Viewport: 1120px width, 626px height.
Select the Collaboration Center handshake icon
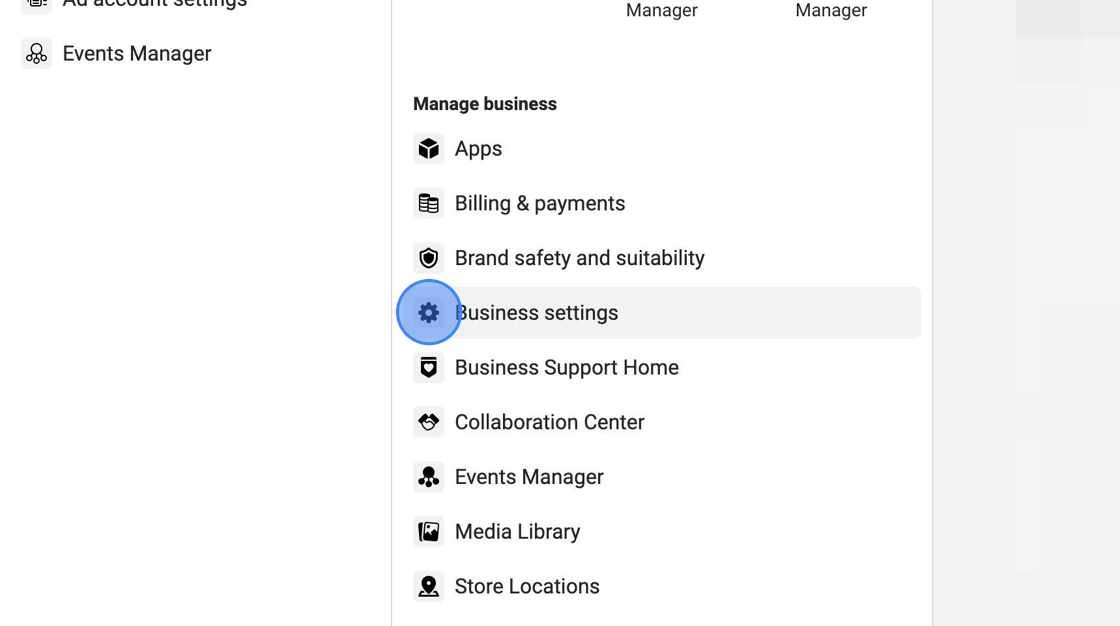[x=428, y=421]
